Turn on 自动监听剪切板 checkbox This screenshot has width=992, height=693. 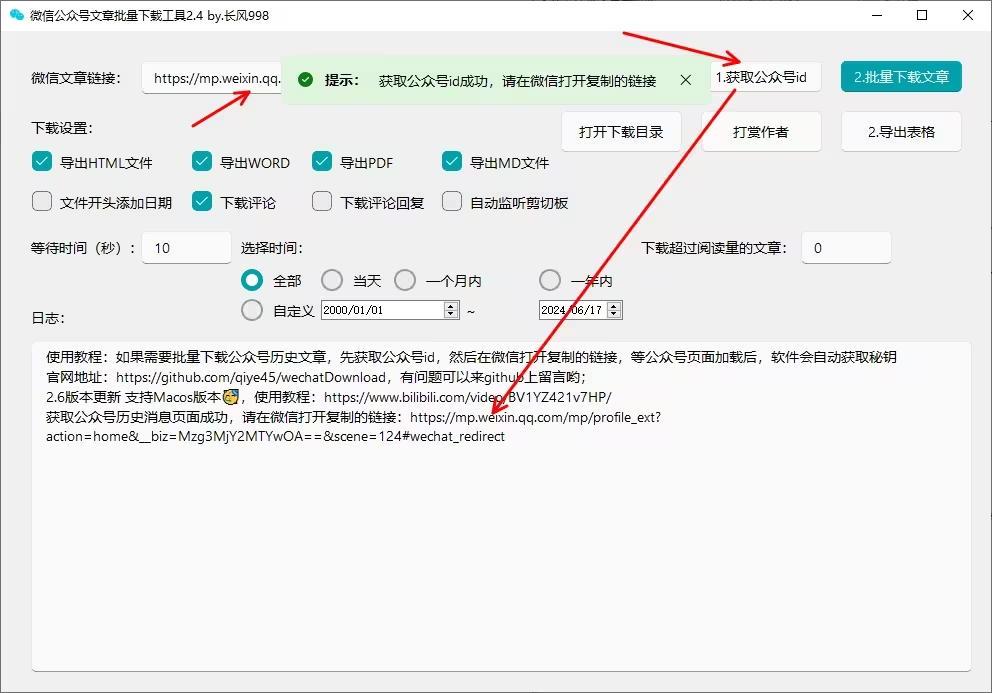[452, 202]
